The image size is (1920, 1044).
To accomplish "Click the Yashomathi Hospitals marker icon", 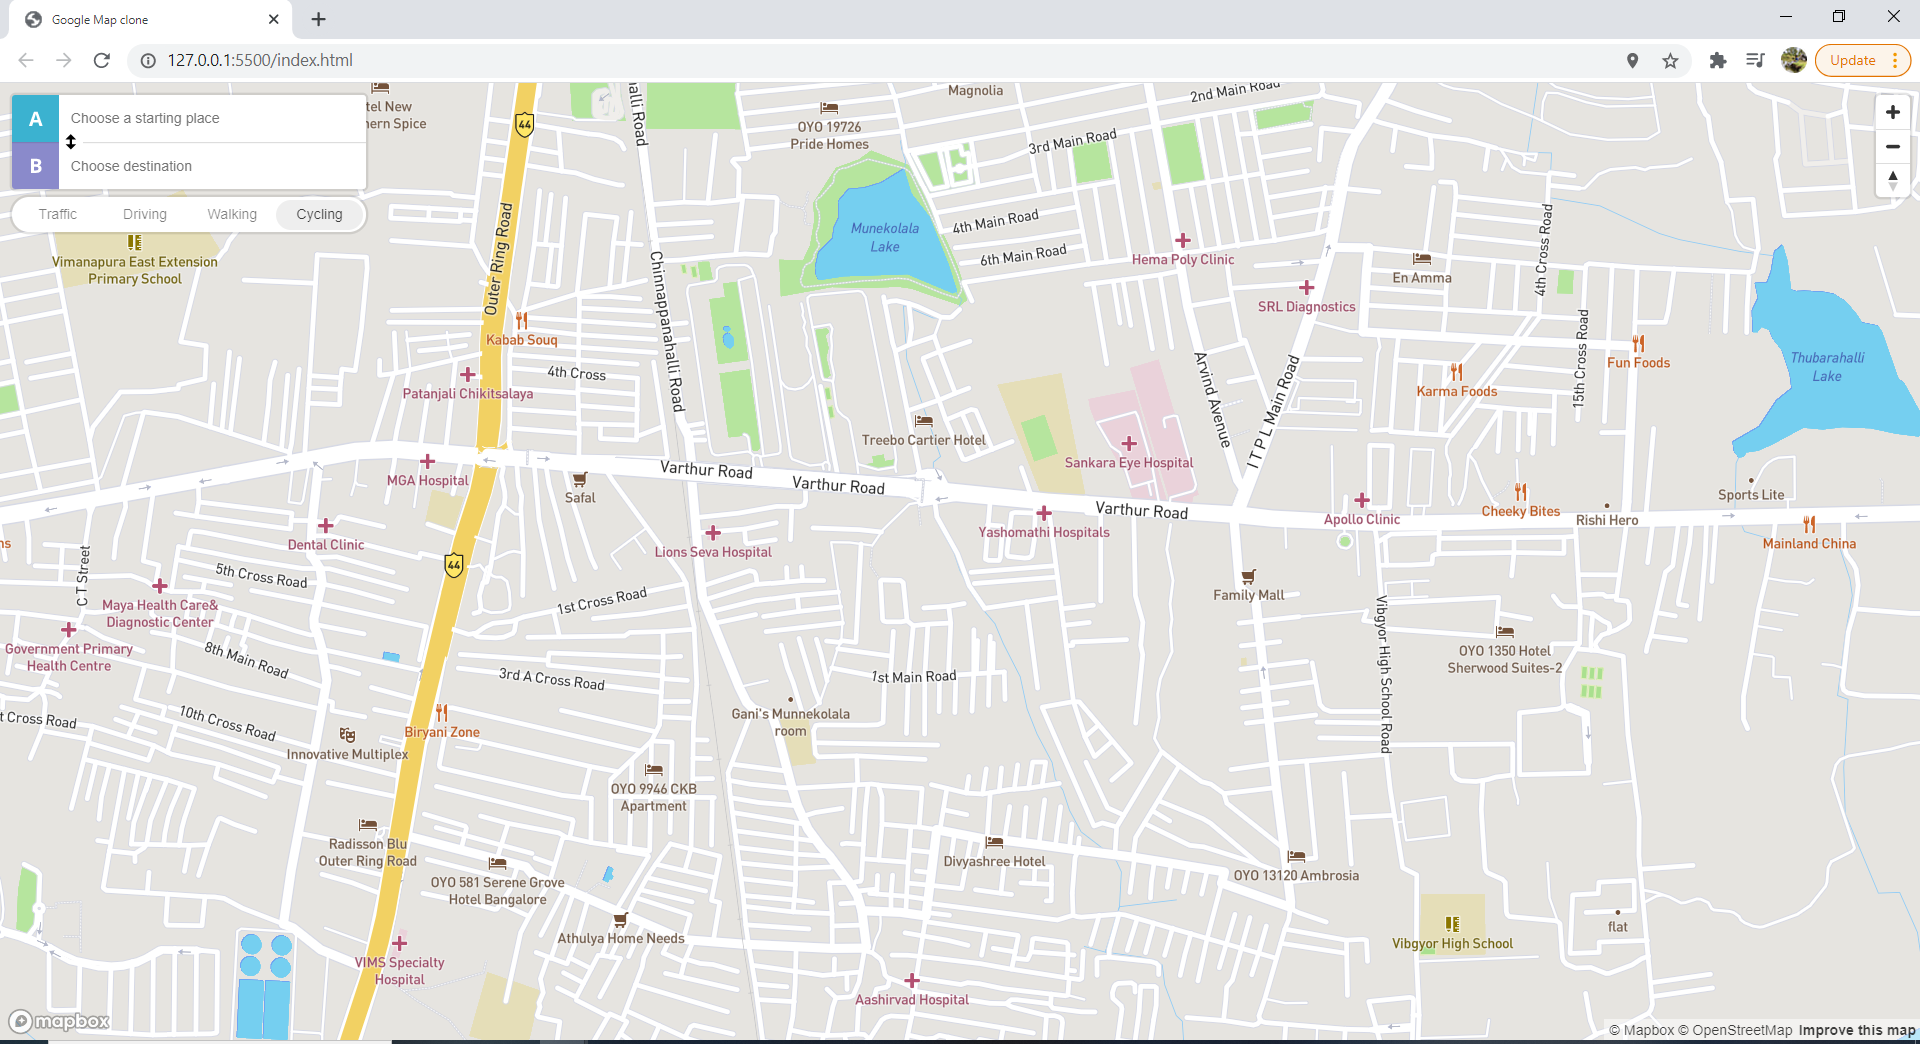I will [1044, 513].
